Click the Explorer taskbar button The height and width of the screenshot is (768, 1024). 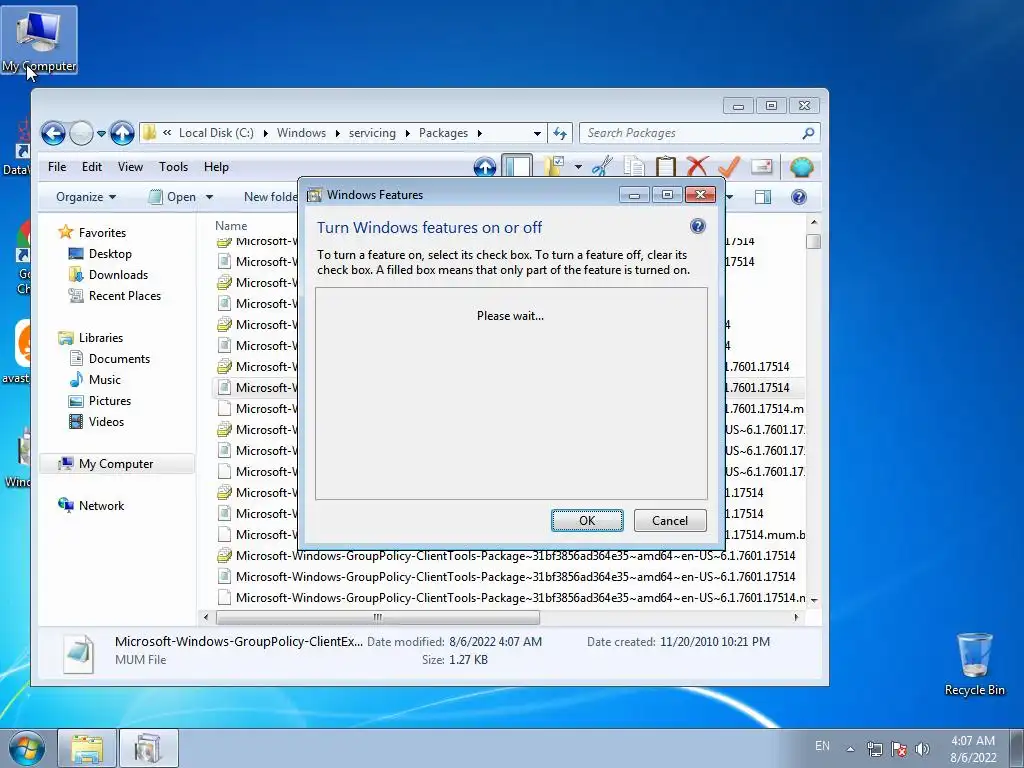87,748
